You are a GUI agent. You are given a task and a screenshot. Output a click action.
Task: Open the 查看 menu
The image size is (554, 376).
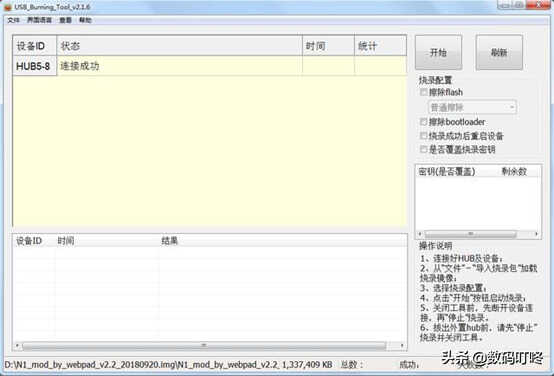pyautogui.click(x=65, y=20)
